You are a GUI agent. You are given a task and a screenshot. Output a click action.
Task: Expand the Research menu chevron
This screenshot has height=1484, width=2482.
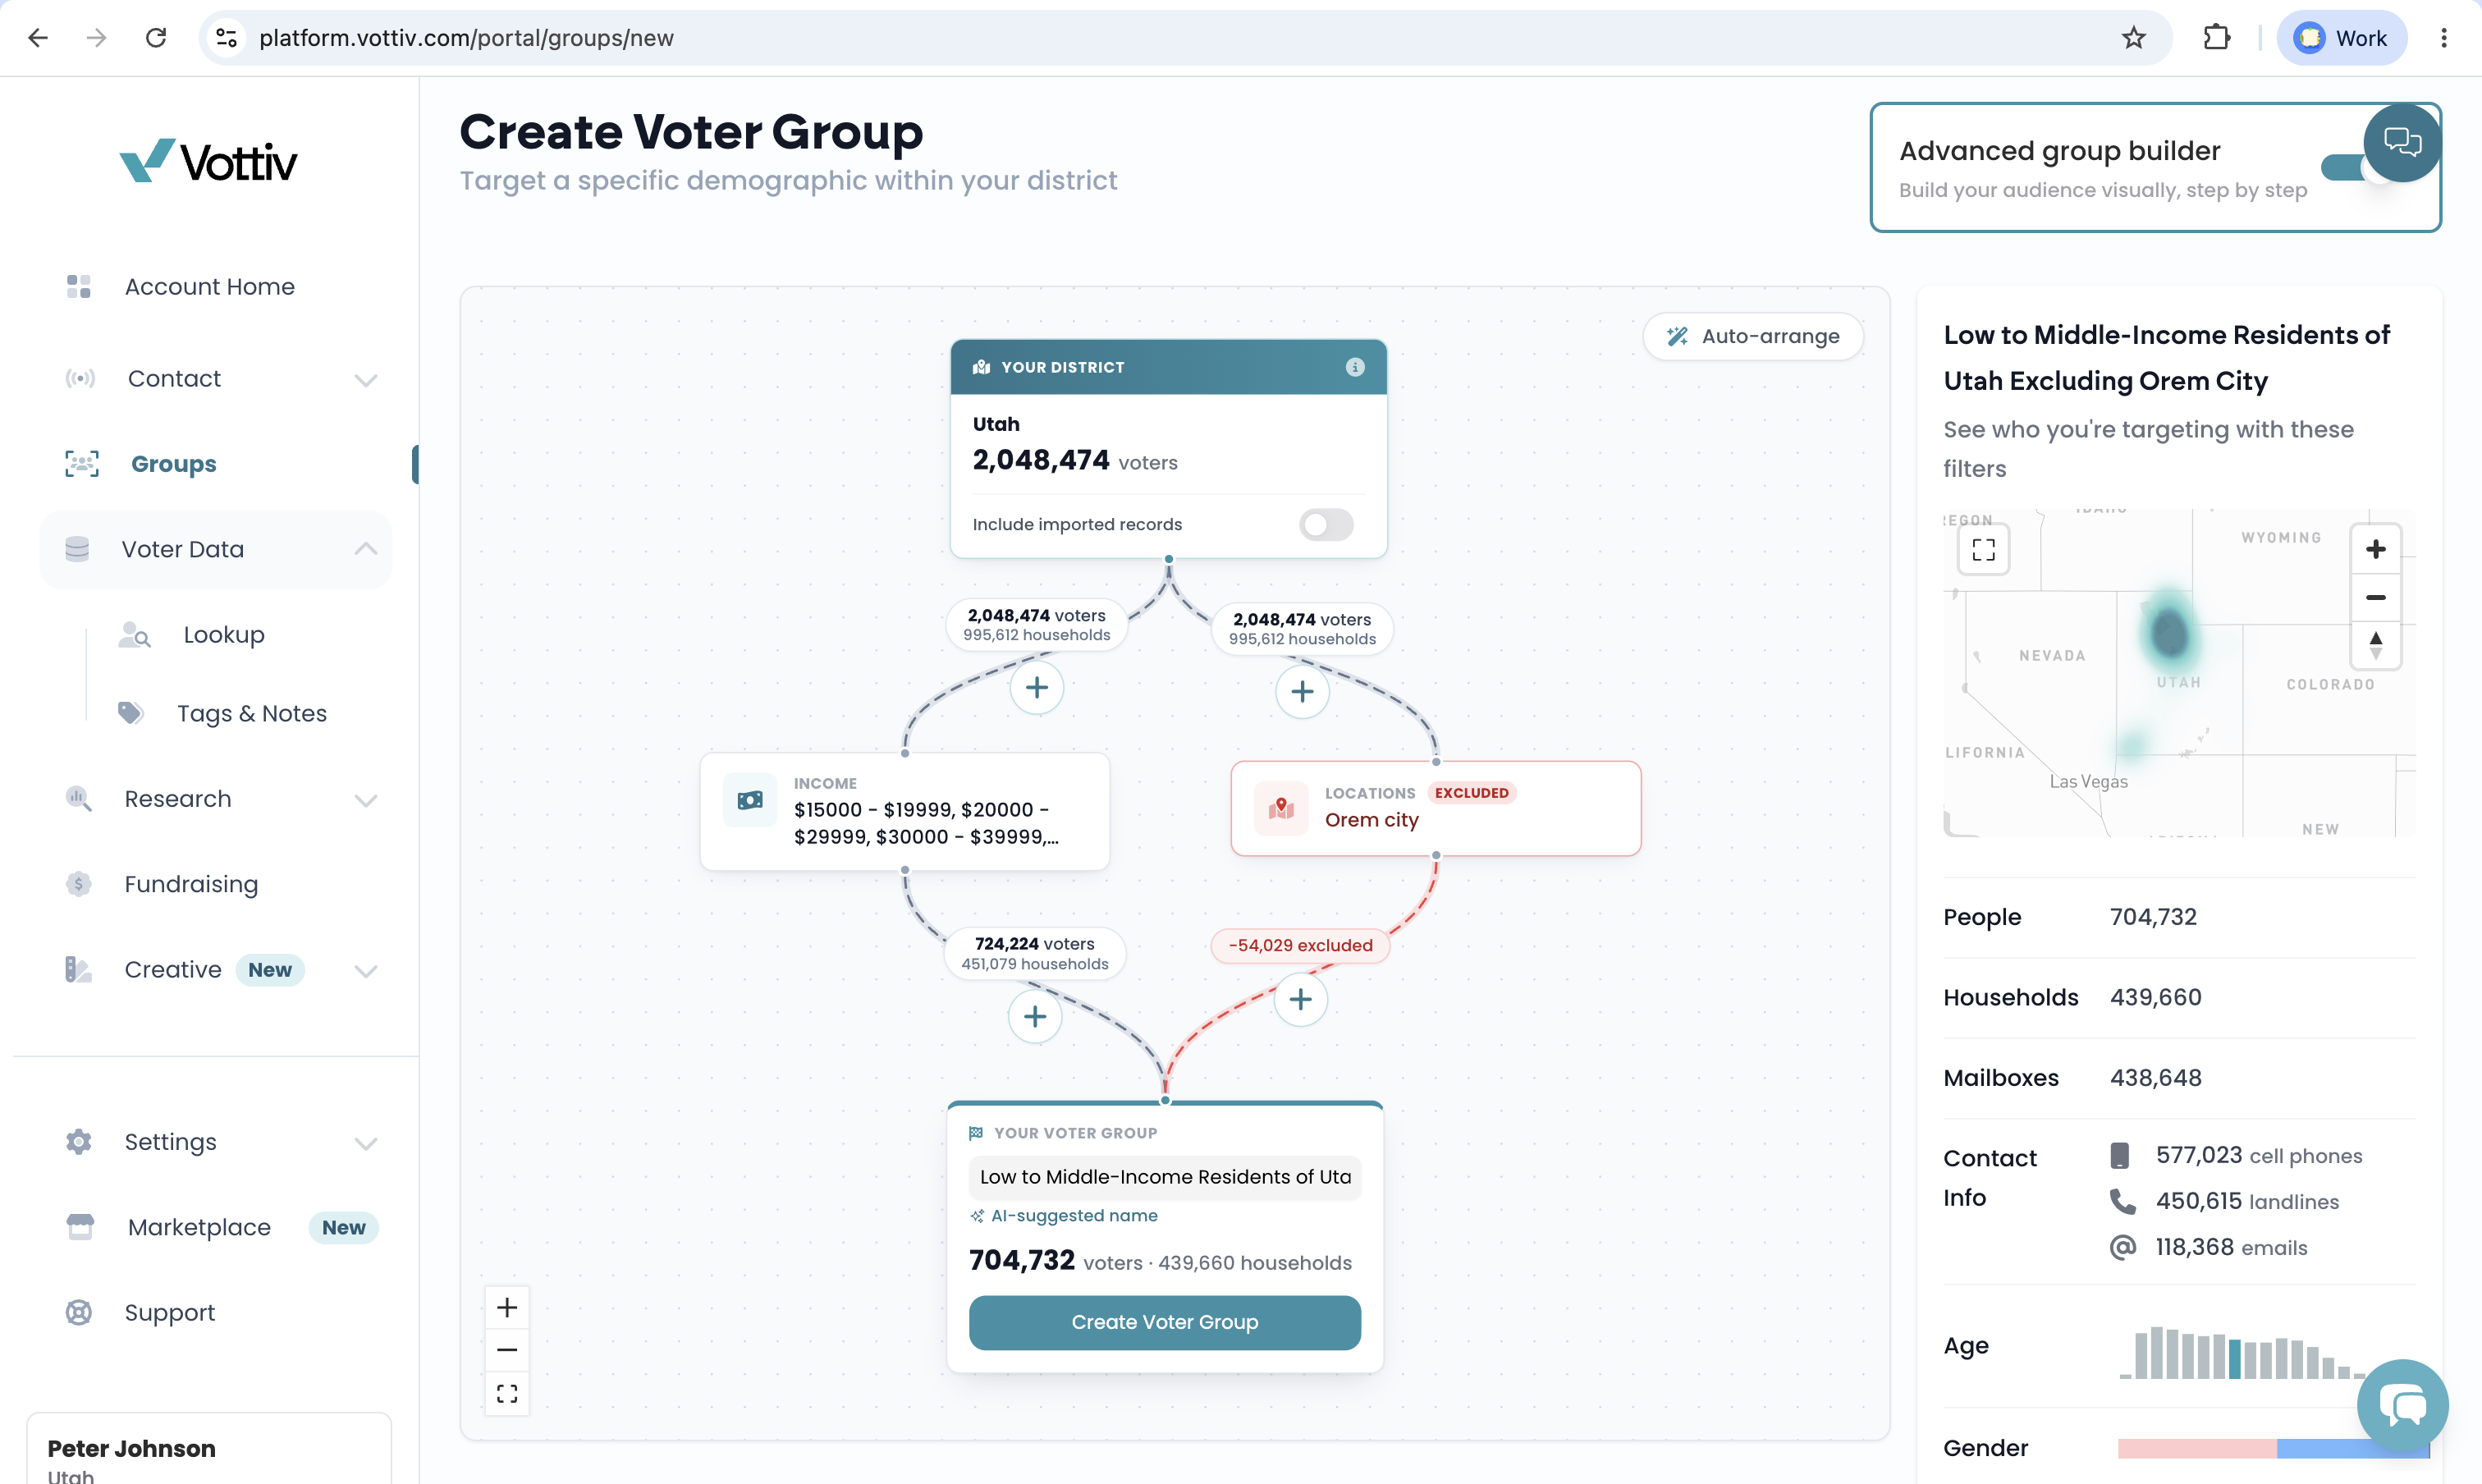(x=366, y=799)
